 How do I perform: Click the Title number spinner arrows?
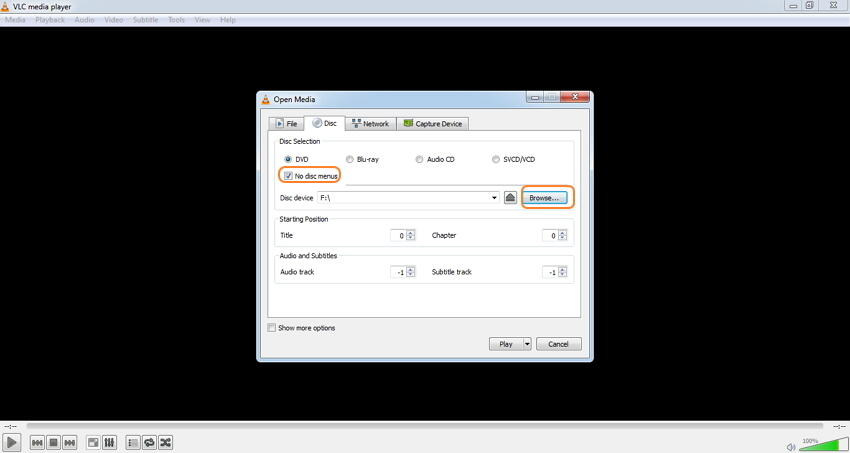(410, 235)
